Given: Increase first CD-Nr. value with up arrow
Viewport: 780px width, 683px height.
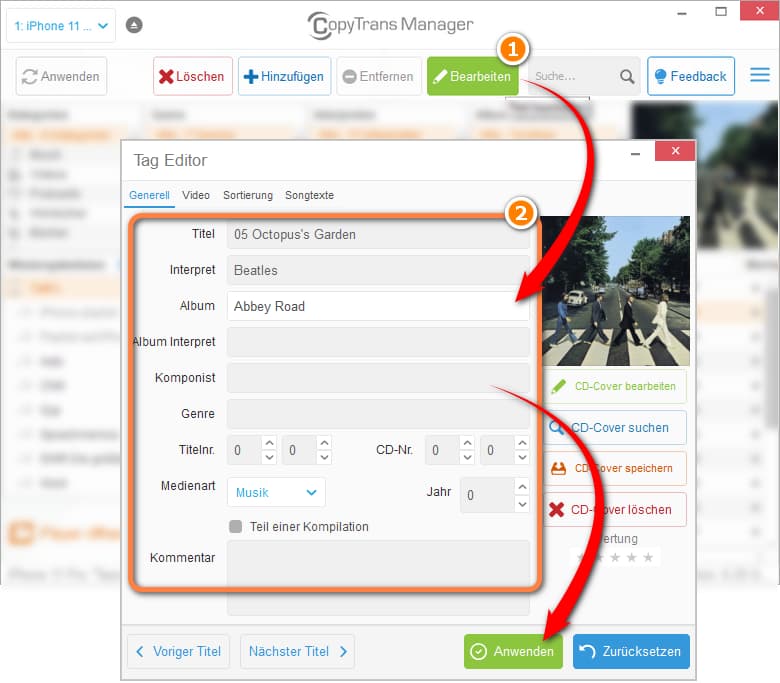Looking at the screenshot, I should tap(467, 442).
